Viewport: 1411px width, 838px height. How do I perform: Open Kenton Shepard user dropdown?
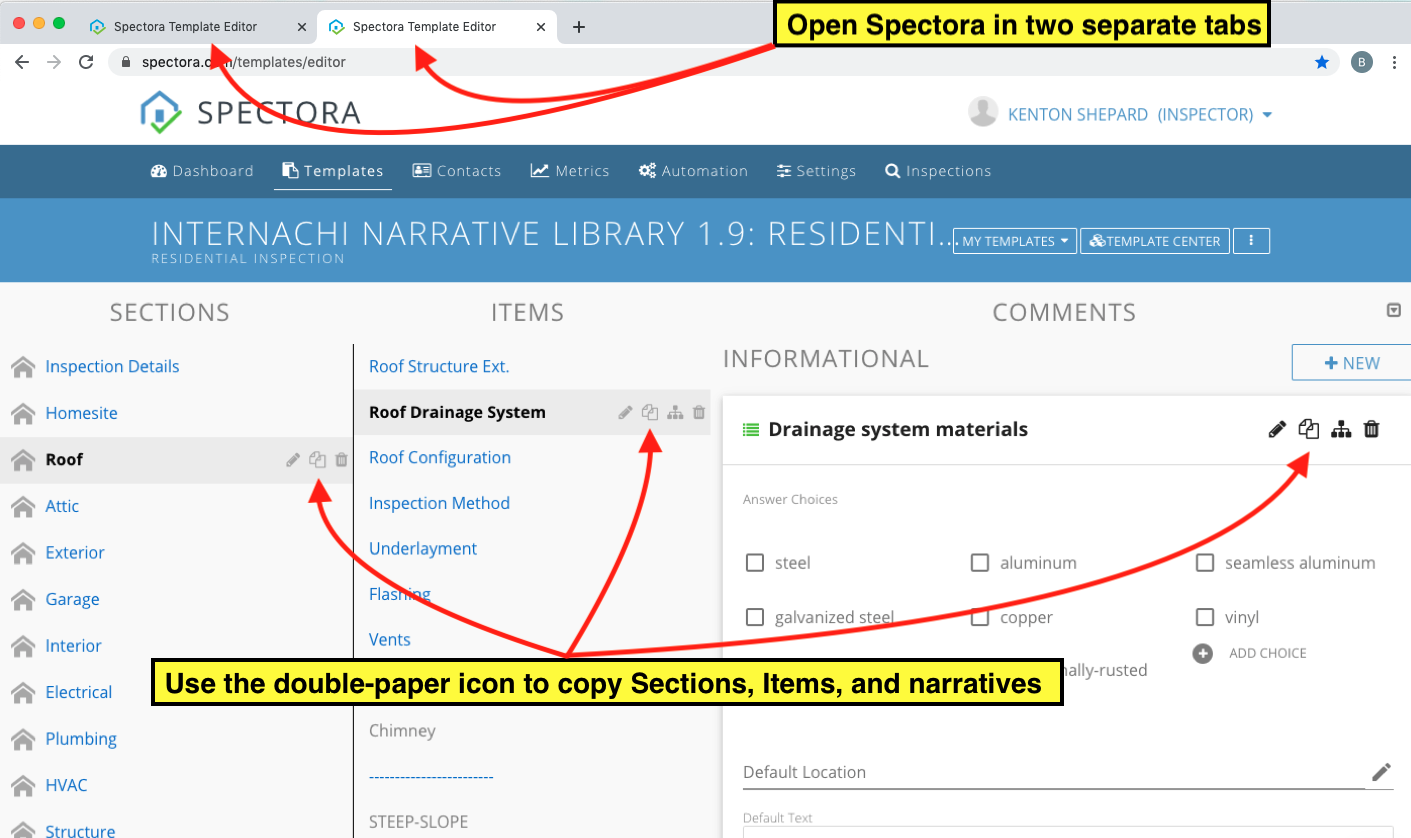(1140, 114)
